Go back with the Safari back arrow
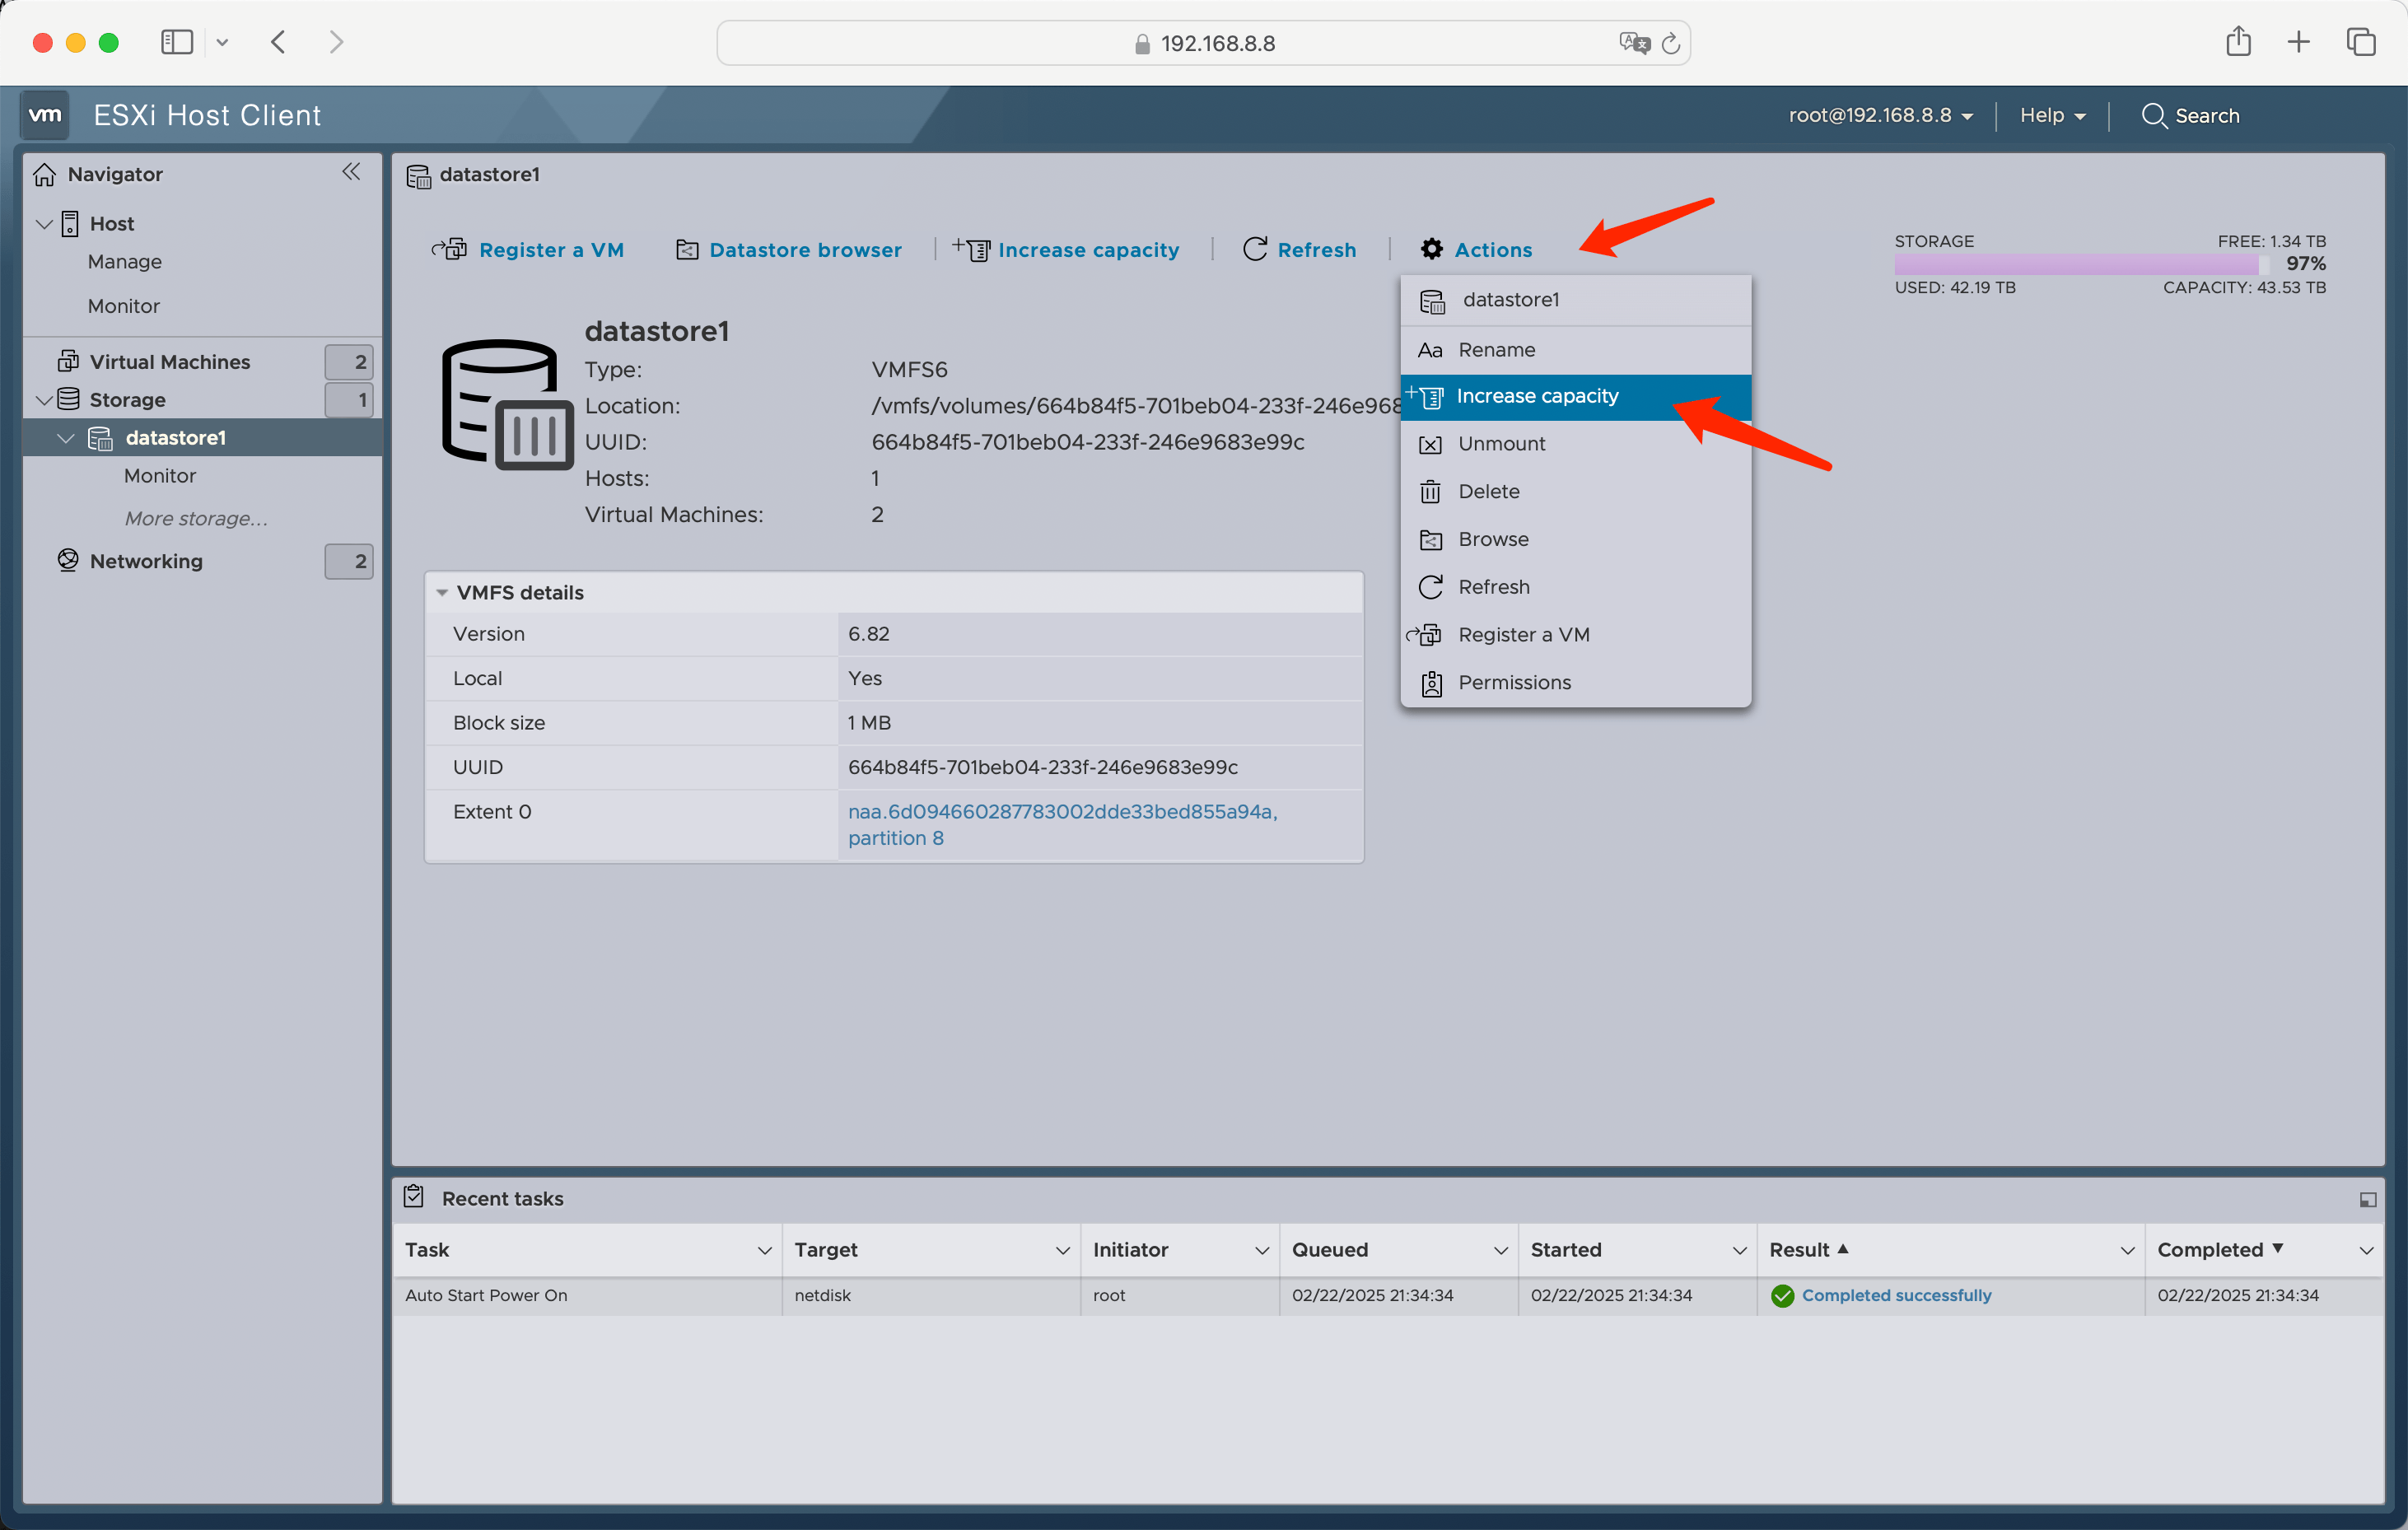The image size is (2408, 1530). 279,42
